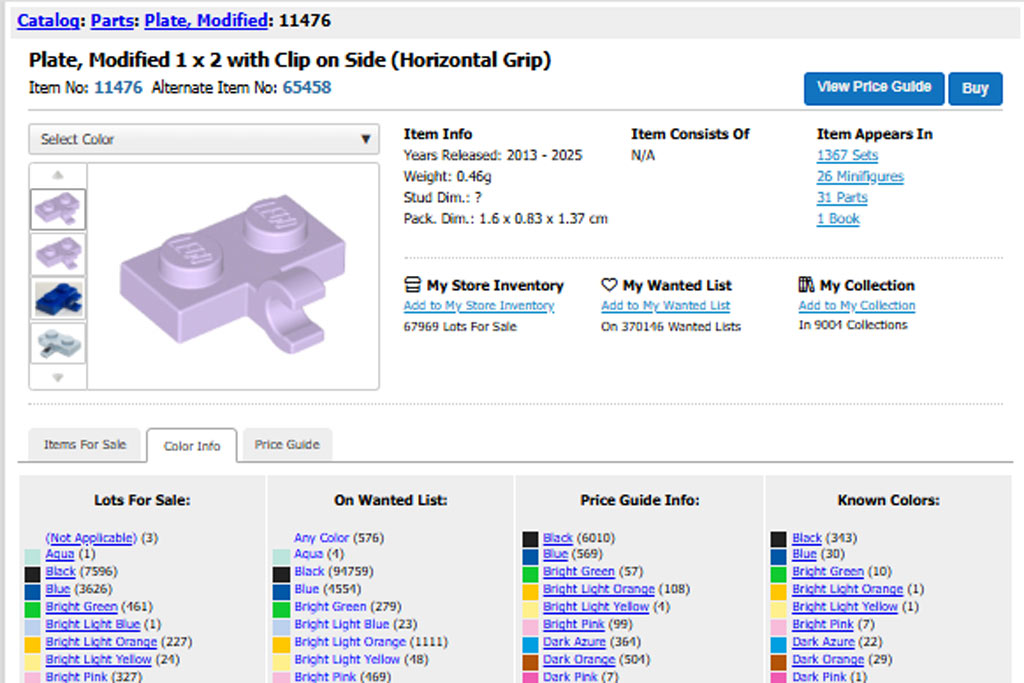1024x683 pixels.
Task: Select the light gray plate thumbnail
Action: [58, 342]
